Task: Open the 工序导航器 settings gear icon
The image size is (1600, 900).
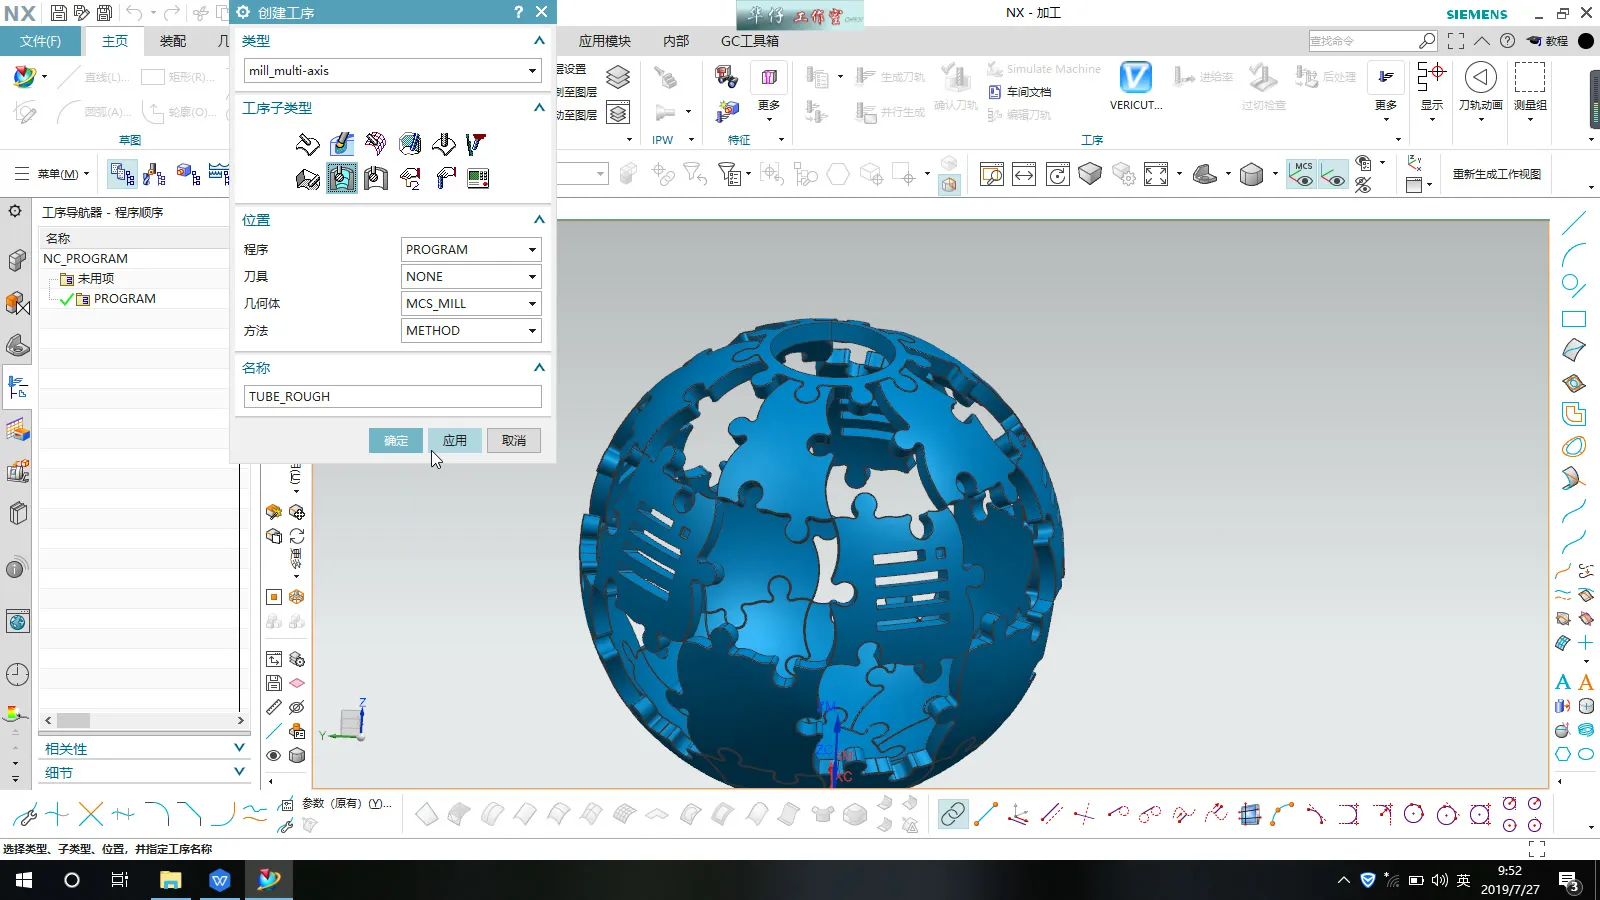Action: 15,212
